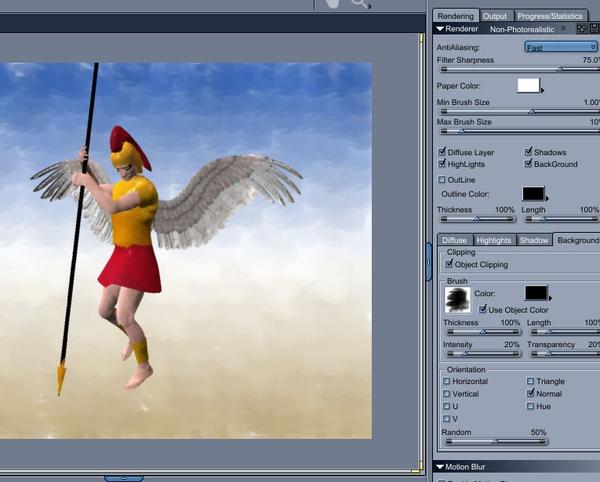The width and height of the screenshot is (600, 482).
Task: Click the Min Brush Size 1.00 value
Action: (592, 102)
